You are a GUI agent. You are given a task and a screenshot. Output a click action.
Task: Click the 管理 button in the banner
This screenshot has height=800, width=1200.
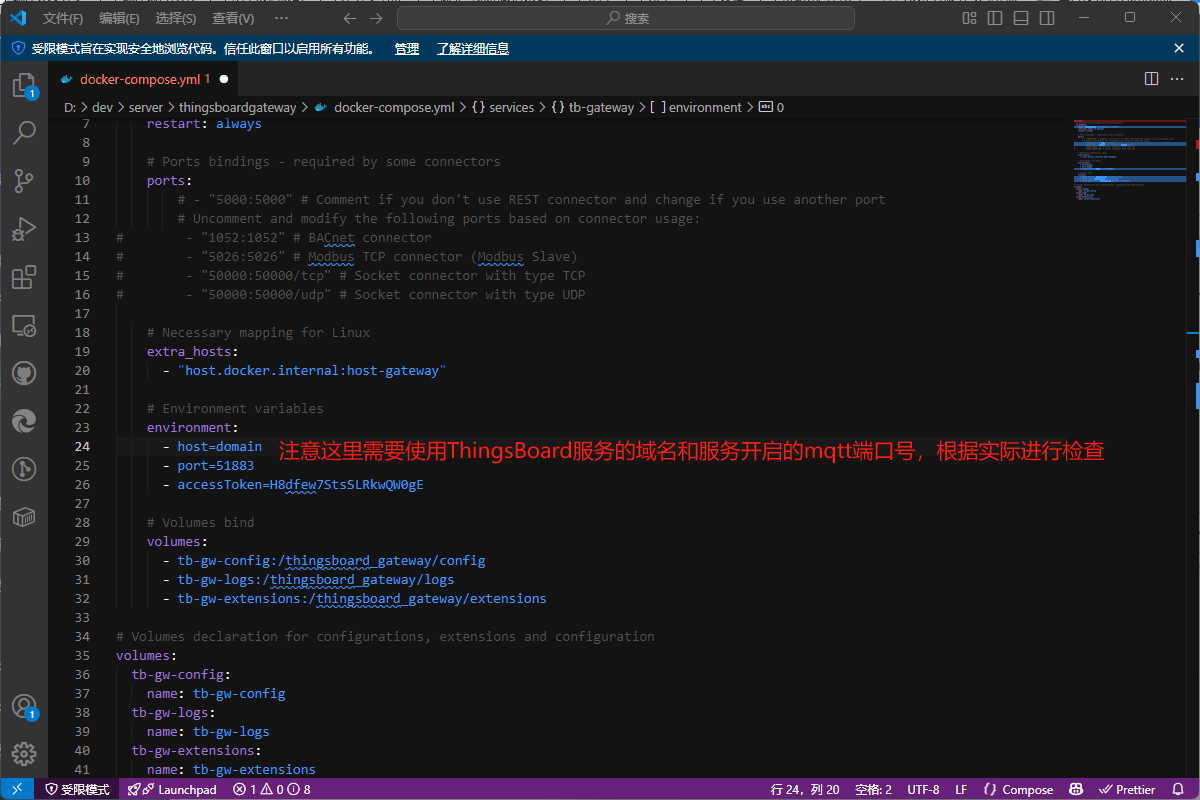click(x=407, y=48)
